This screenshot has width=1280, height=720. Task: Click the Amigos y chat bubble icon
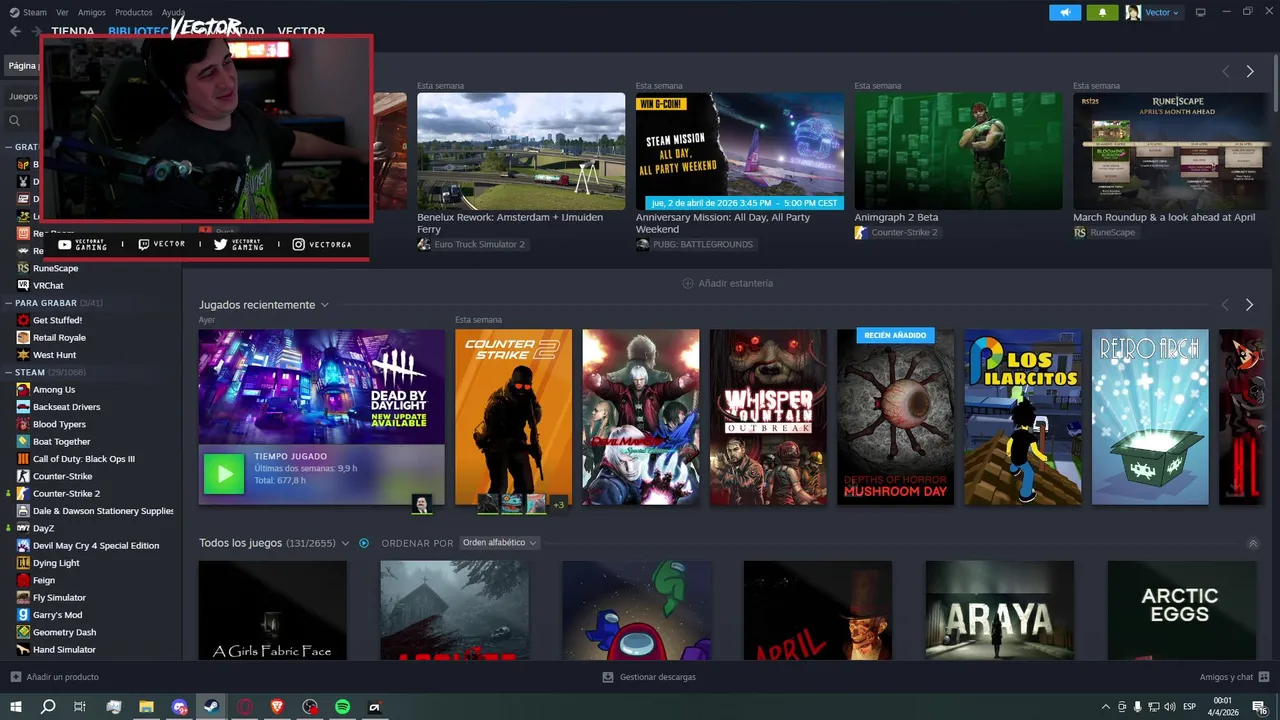click(1264, 677)
